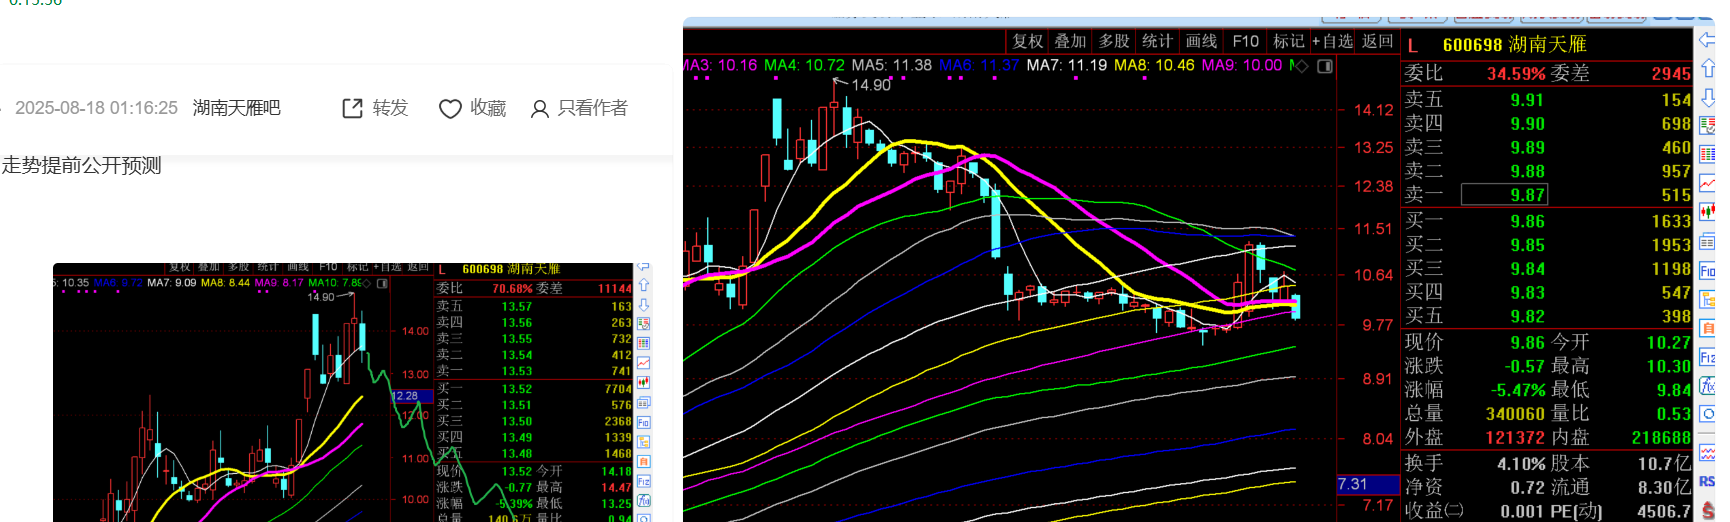Select the 卖五 9.91 order row
This screenshot has height=522, width=1730.
(1547, 100)
